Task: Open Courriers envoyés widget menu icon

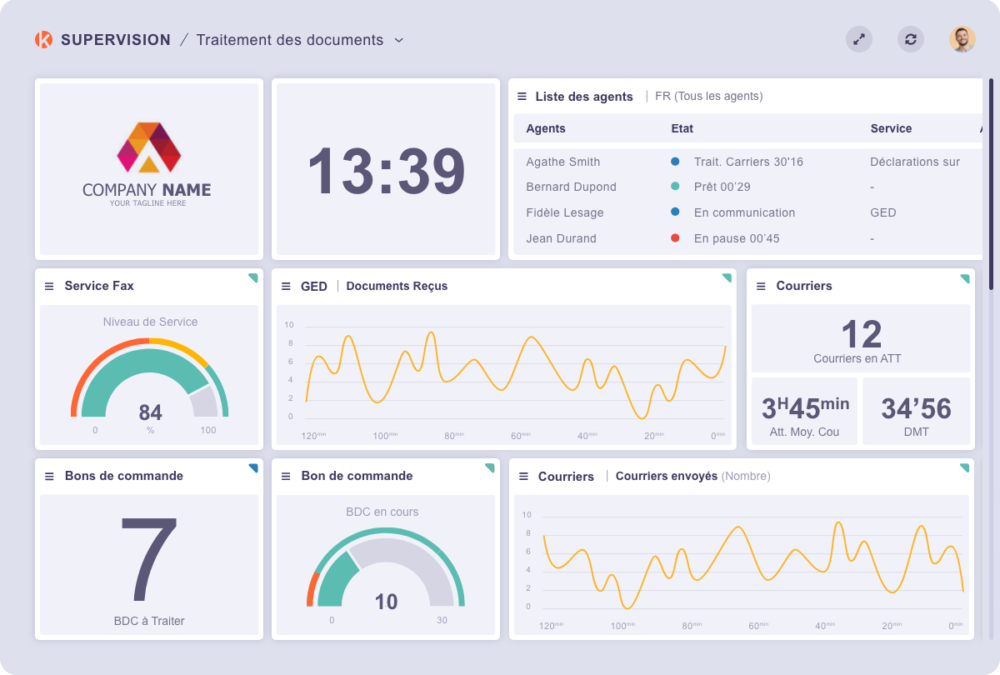Action: (x=524, y=477)
